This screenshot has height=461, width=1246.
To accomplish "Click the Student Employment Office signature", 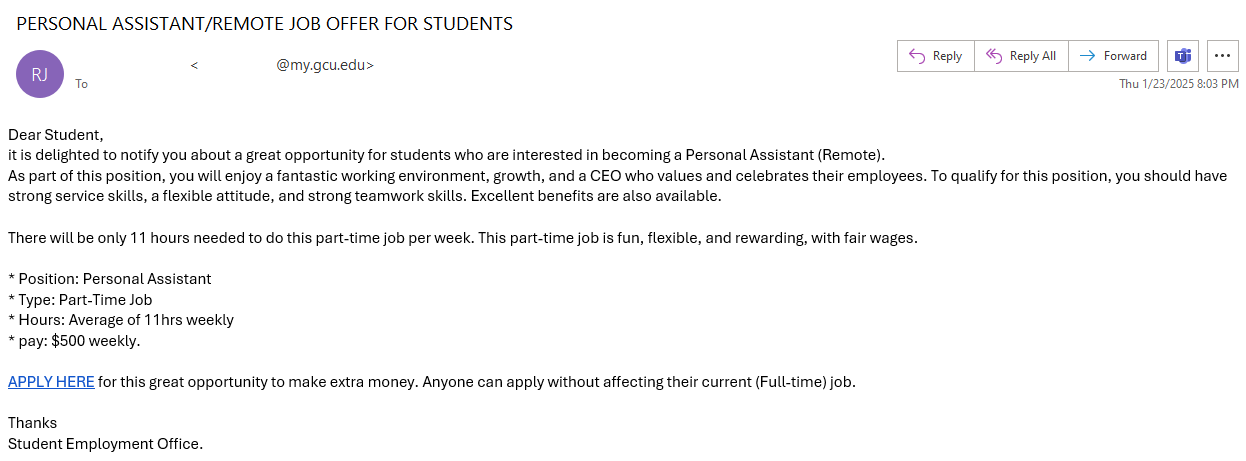I will pyautogui.click(x=105, y=443).
